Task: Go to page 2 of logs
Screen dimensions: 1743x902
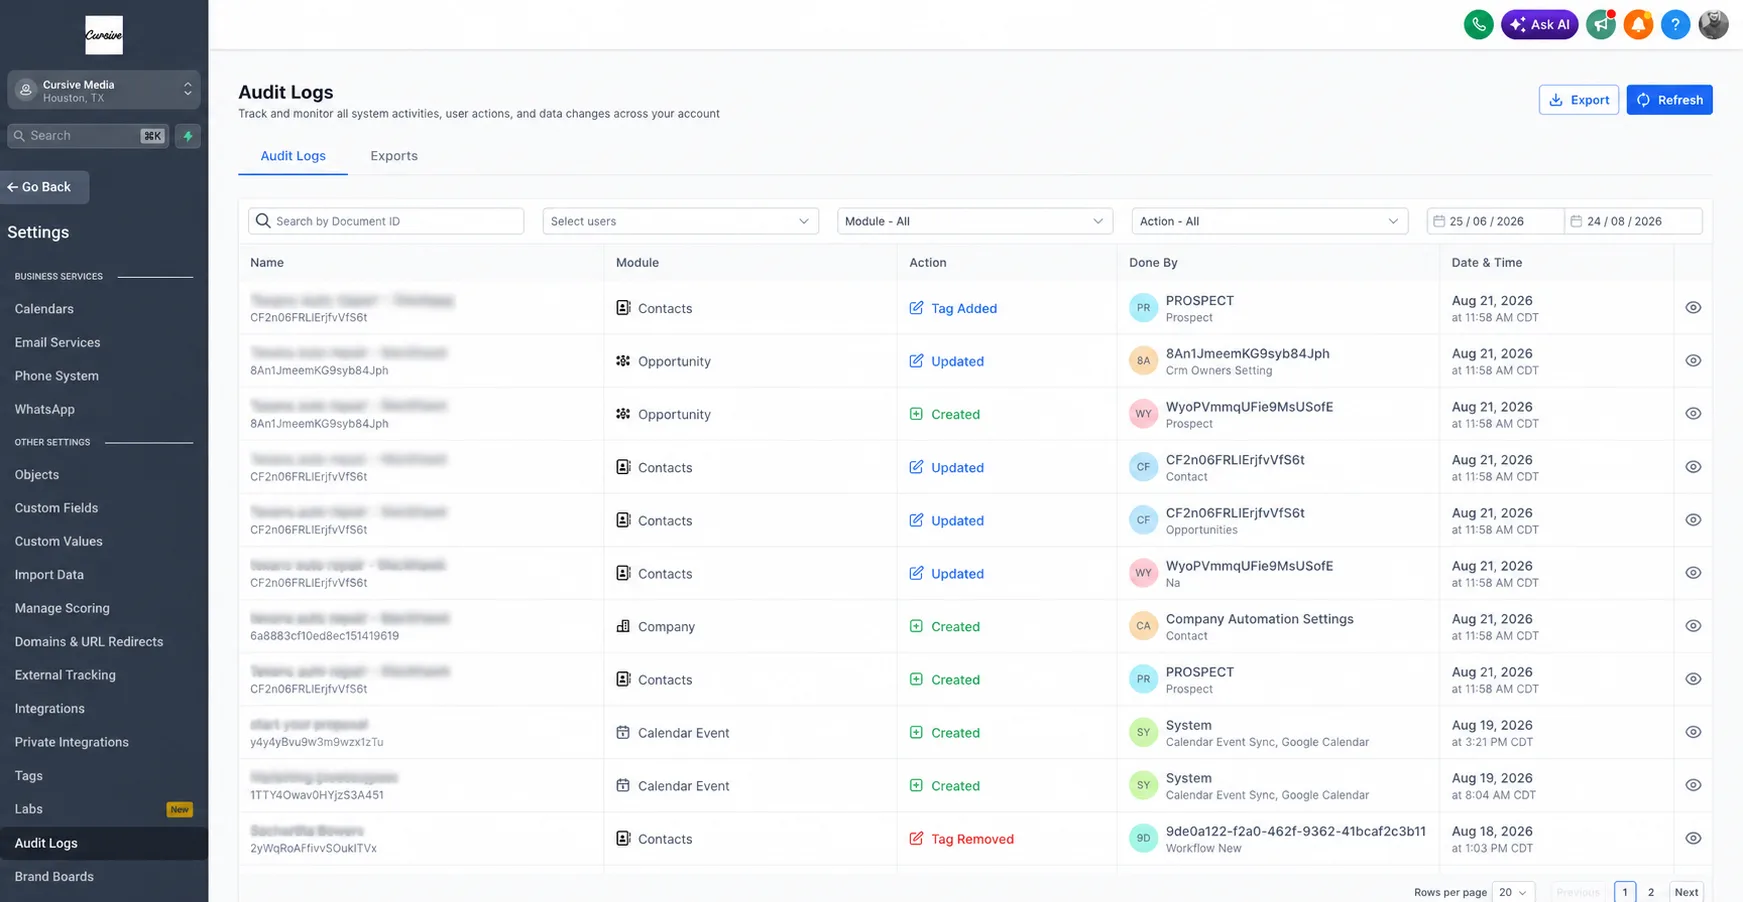Action: click(x=1651, y=892)
